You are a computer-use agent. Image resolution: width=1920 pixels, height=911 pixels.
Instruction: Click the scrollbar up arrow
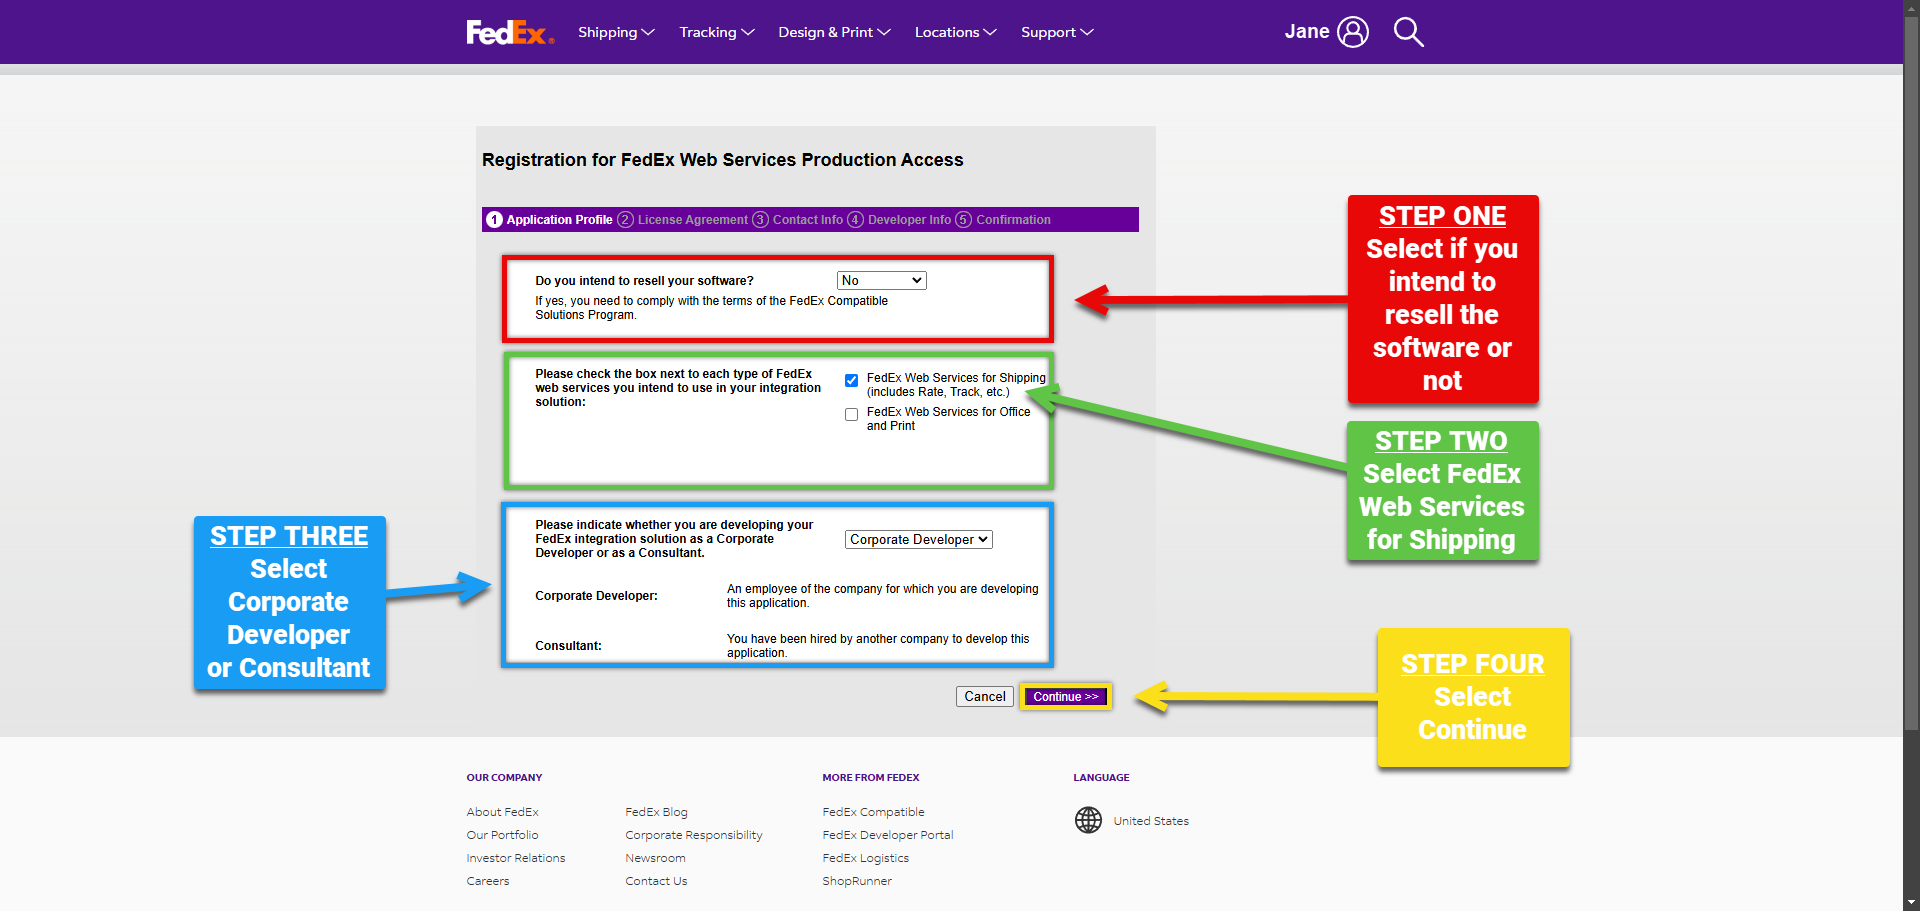[1912, 8]
